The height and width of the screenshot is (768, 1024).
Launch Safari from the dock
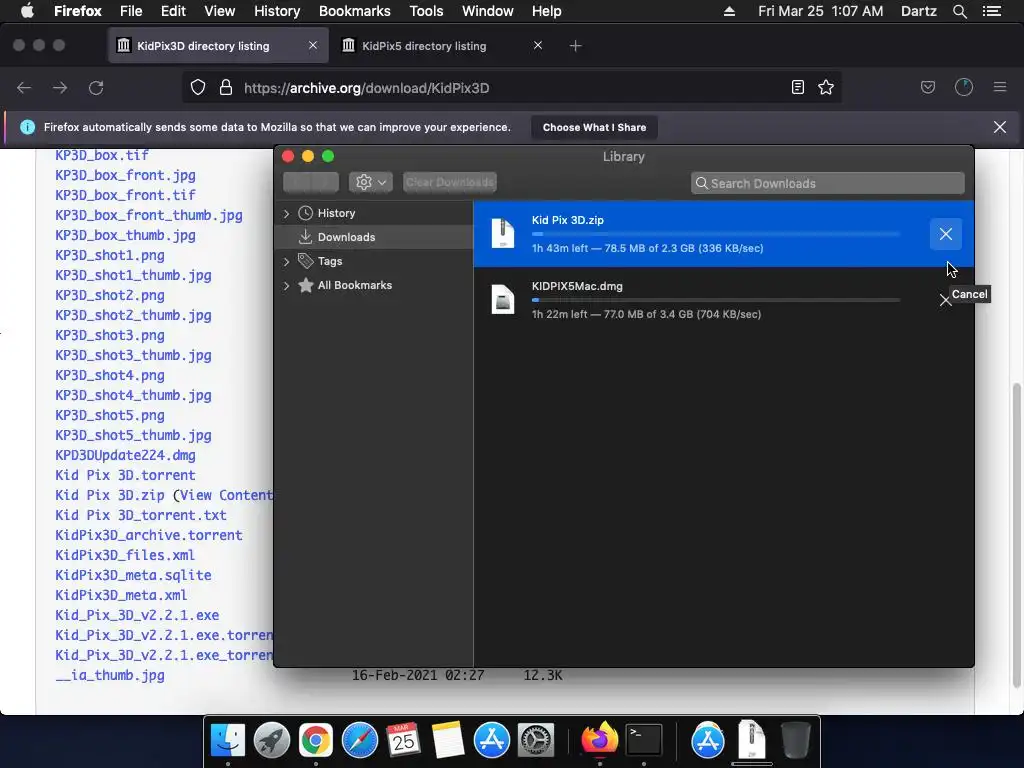[x=360, y=741]
